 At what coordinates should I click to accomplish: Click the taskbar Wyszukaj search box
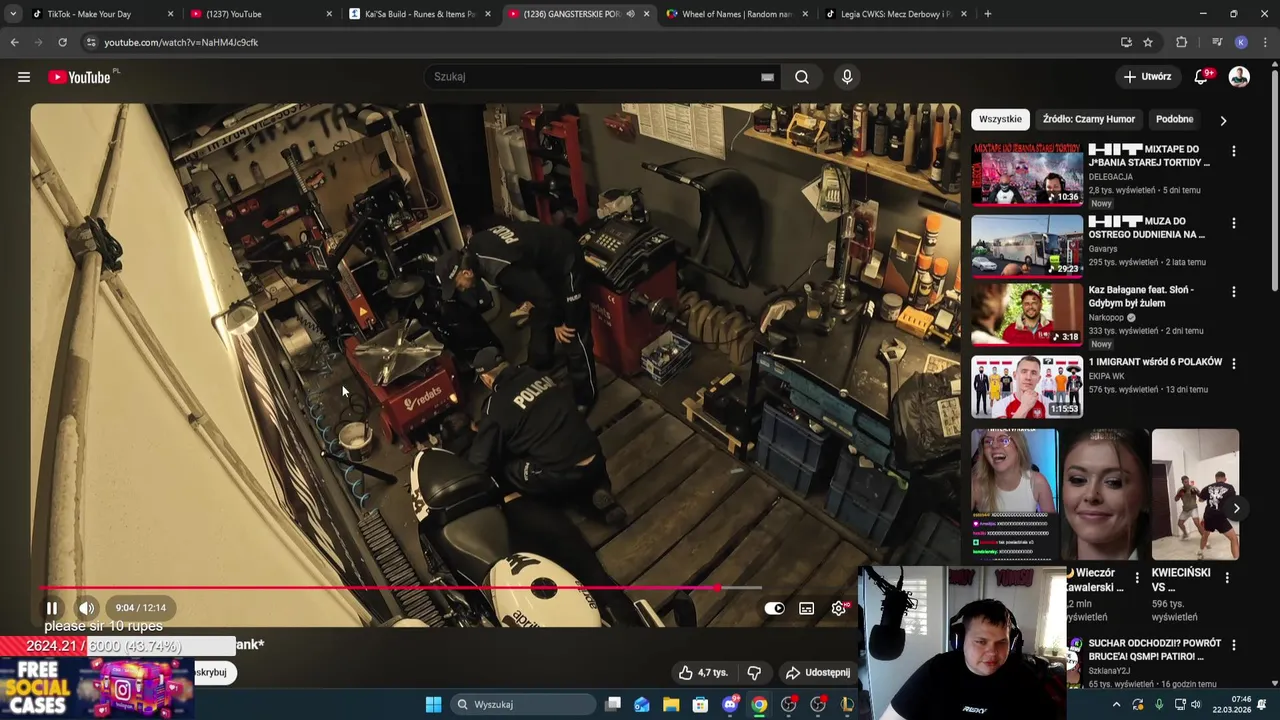tap(523, 704)
